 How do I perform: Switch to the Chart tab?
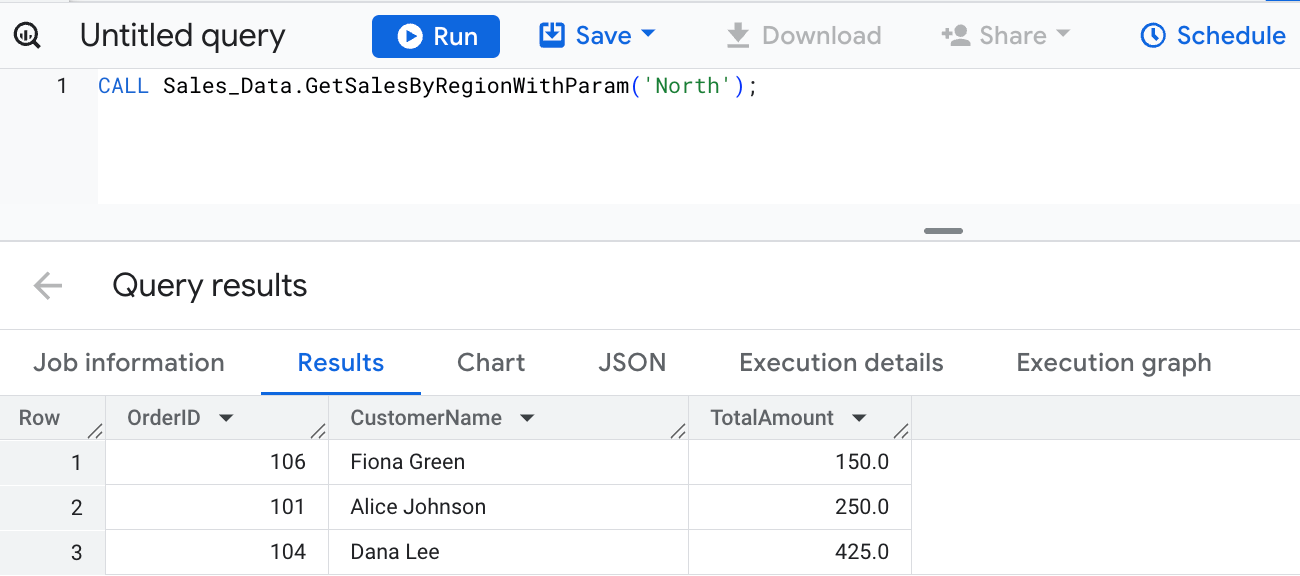coord(491,363)
